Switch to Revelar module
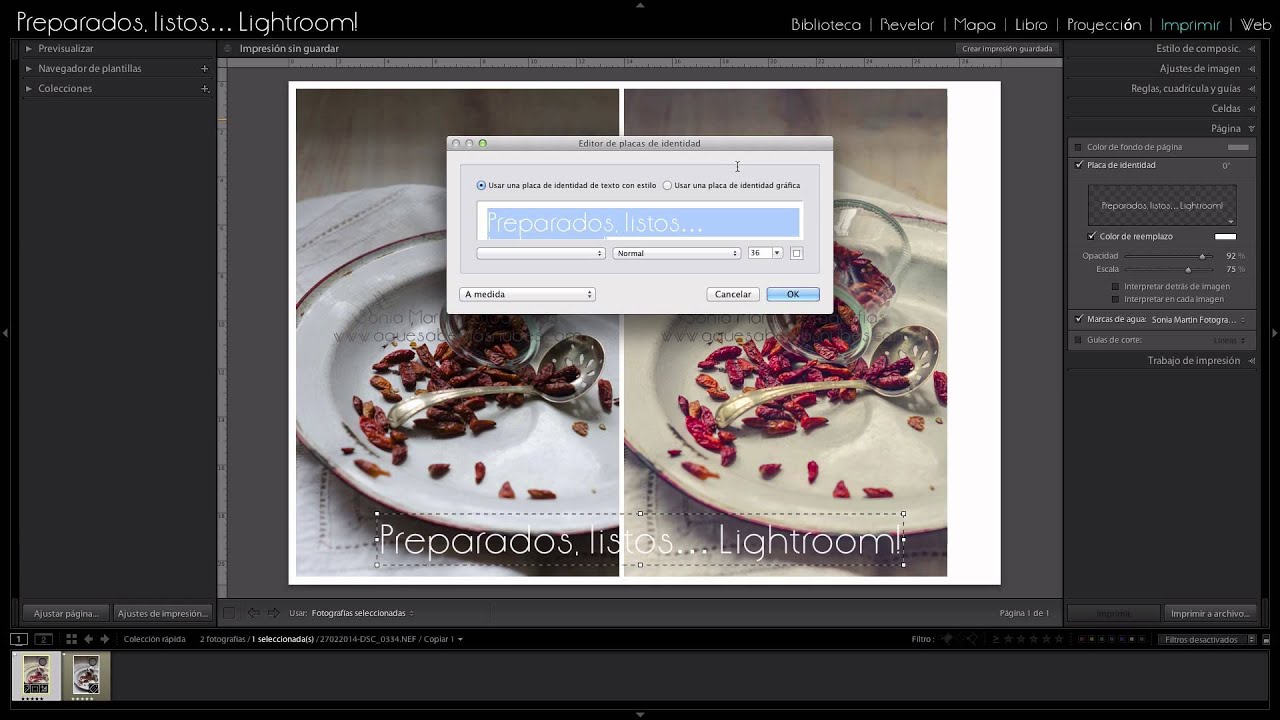1280x720 pixels. click(907, 25)
